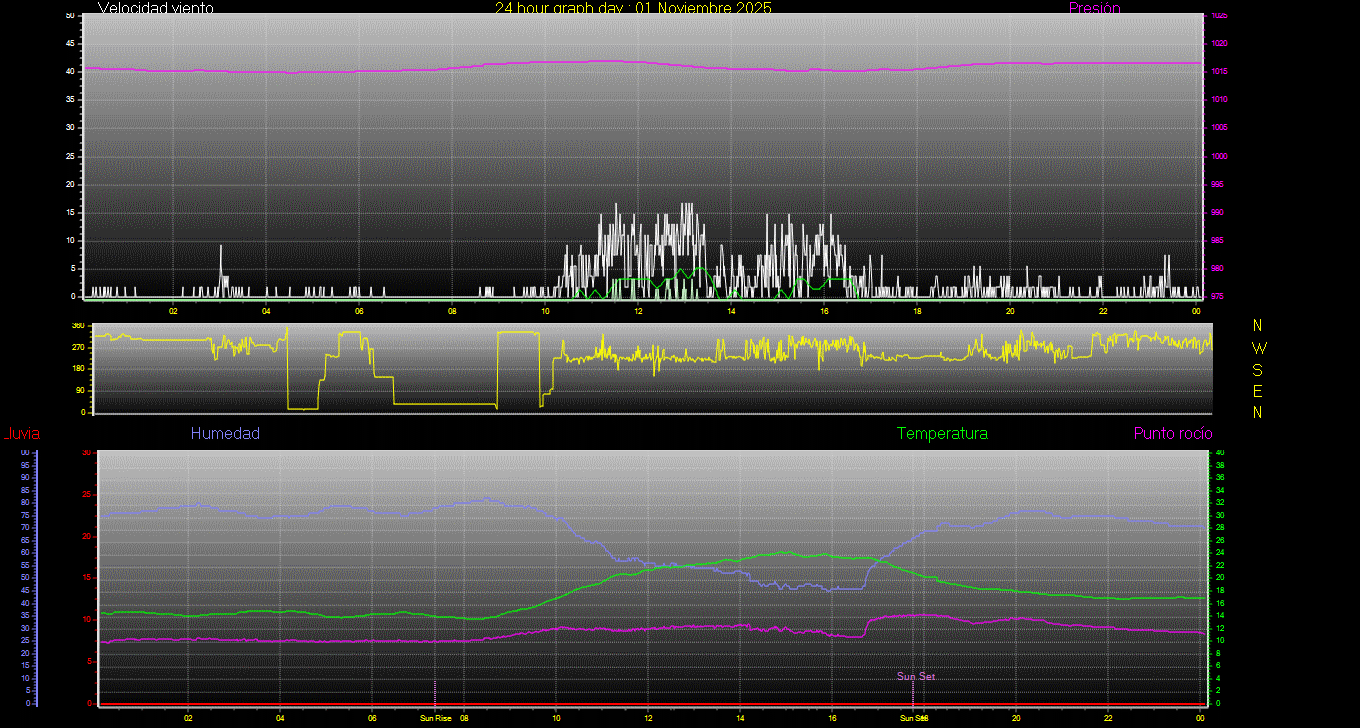
Task: Click the 'Sun Rise' marker on time axis
Action: coord(435,718)
